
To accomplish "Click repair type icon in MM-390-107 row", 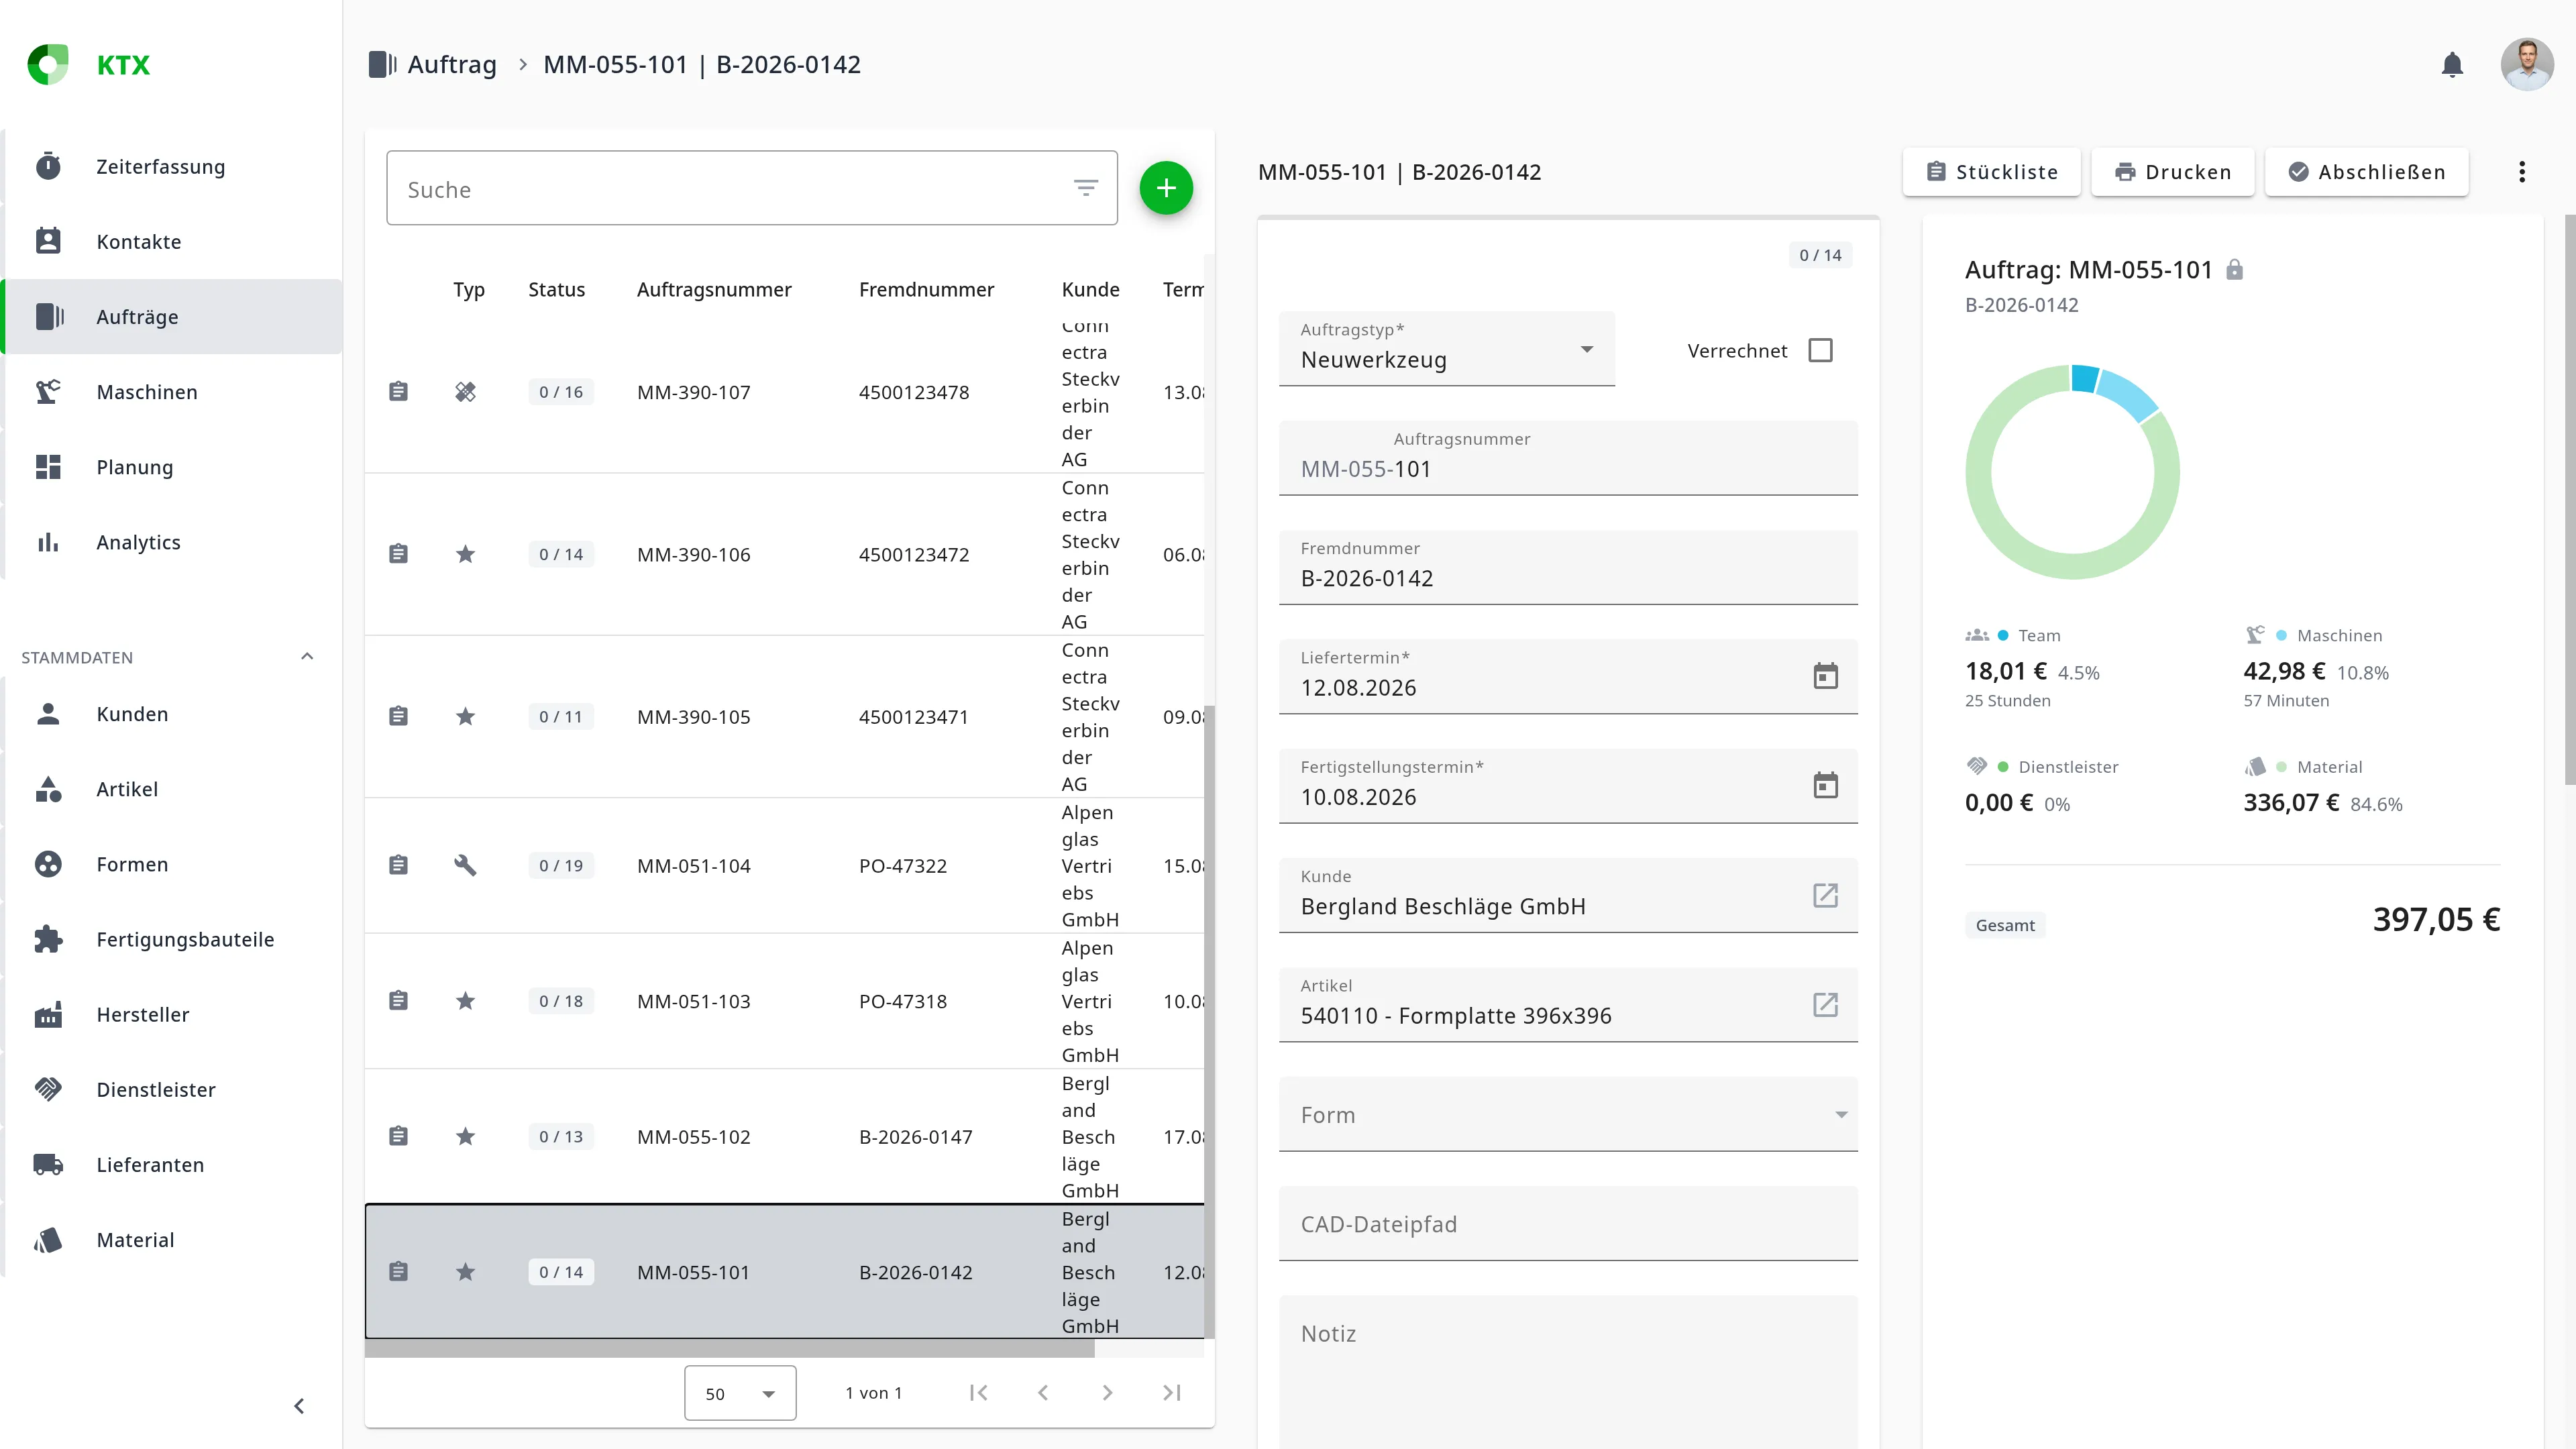I will (465, 391).
